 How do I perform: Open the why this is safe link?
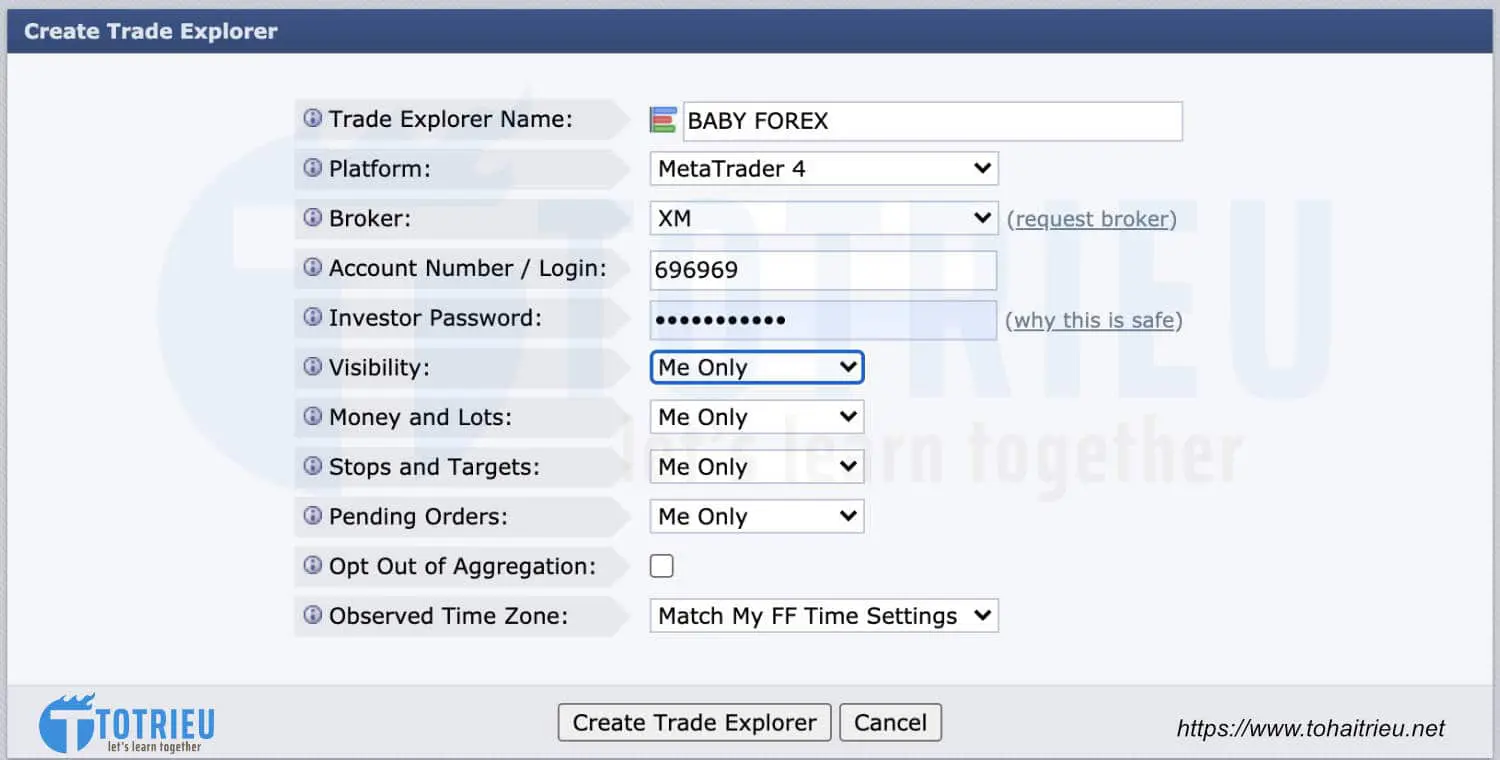tap(1094, 321)
